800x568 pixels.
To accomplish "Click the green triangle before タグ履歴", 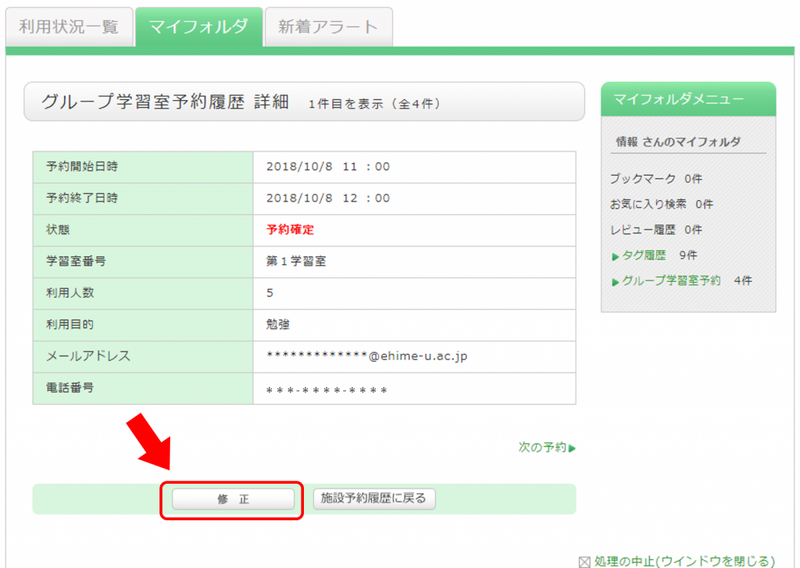I will [614, 256].
